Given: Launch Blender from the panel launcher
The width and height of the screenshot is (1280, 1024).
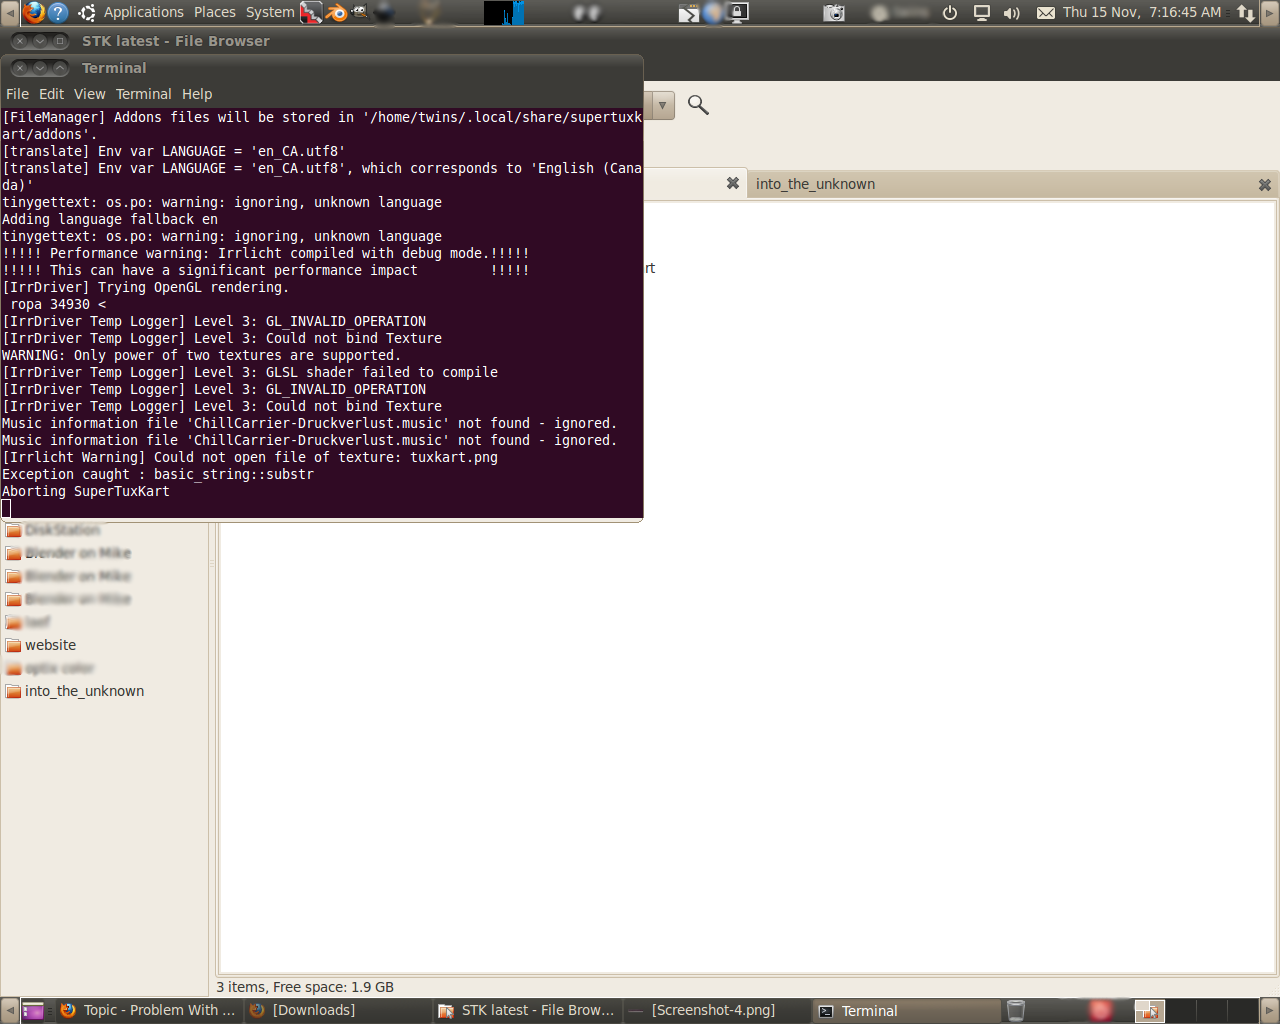Looking at the screenshot, I should (x=336, y=12).
